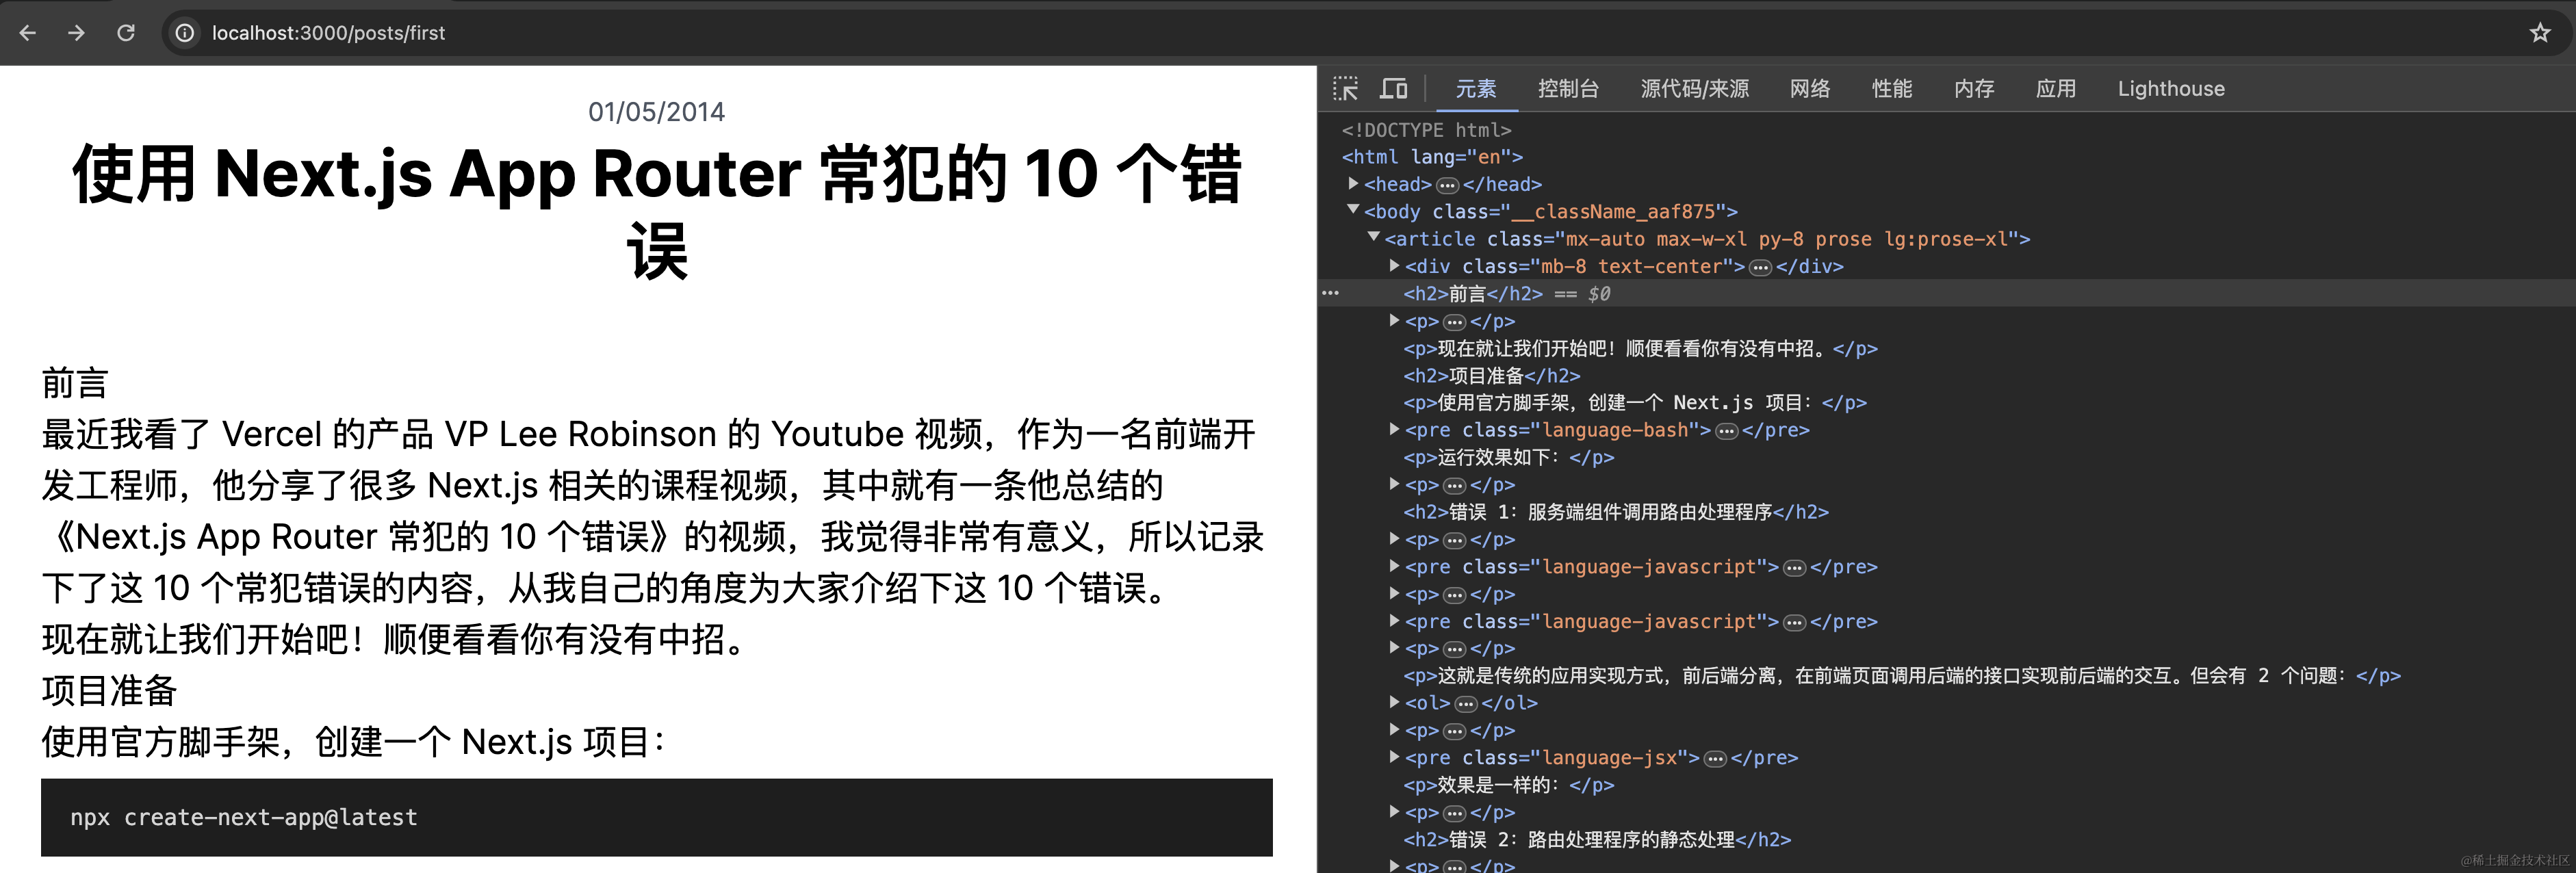Screen dimensions: 2576x873
Task: Reload the page with refresh icon
Action: pos(126,33)
